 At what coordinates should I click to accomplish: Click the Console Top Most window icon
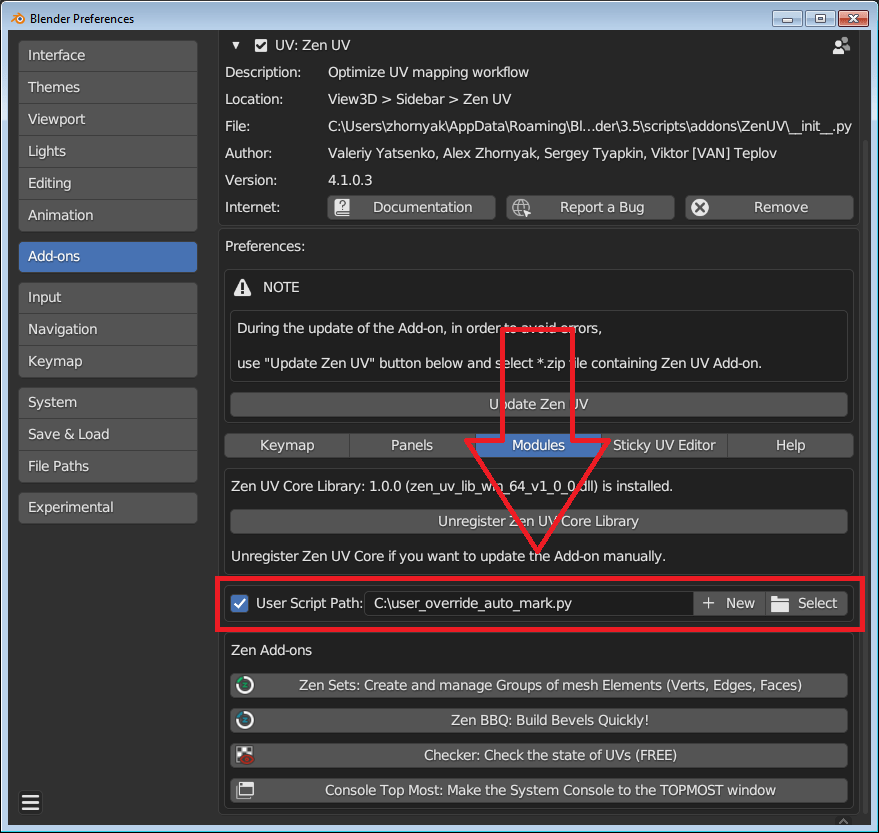coord(246,790)
